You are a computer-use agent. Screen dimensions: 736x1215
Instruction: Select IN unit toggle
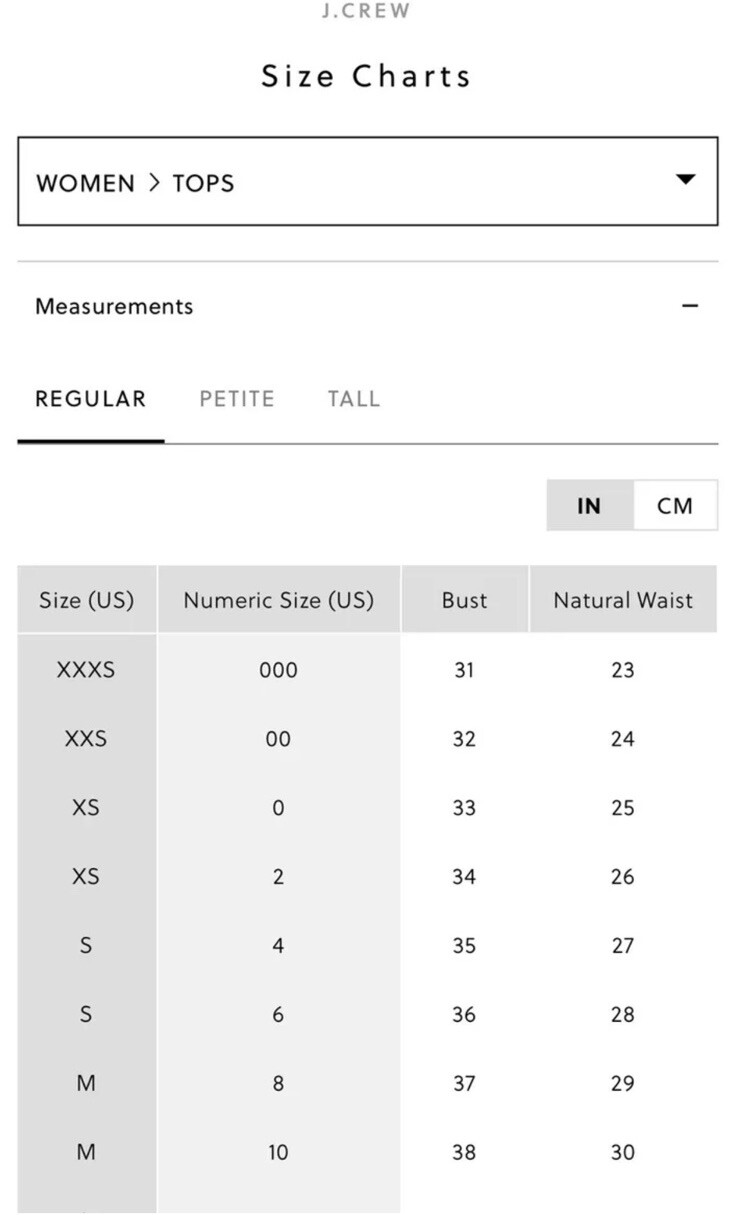coord(590,506)
